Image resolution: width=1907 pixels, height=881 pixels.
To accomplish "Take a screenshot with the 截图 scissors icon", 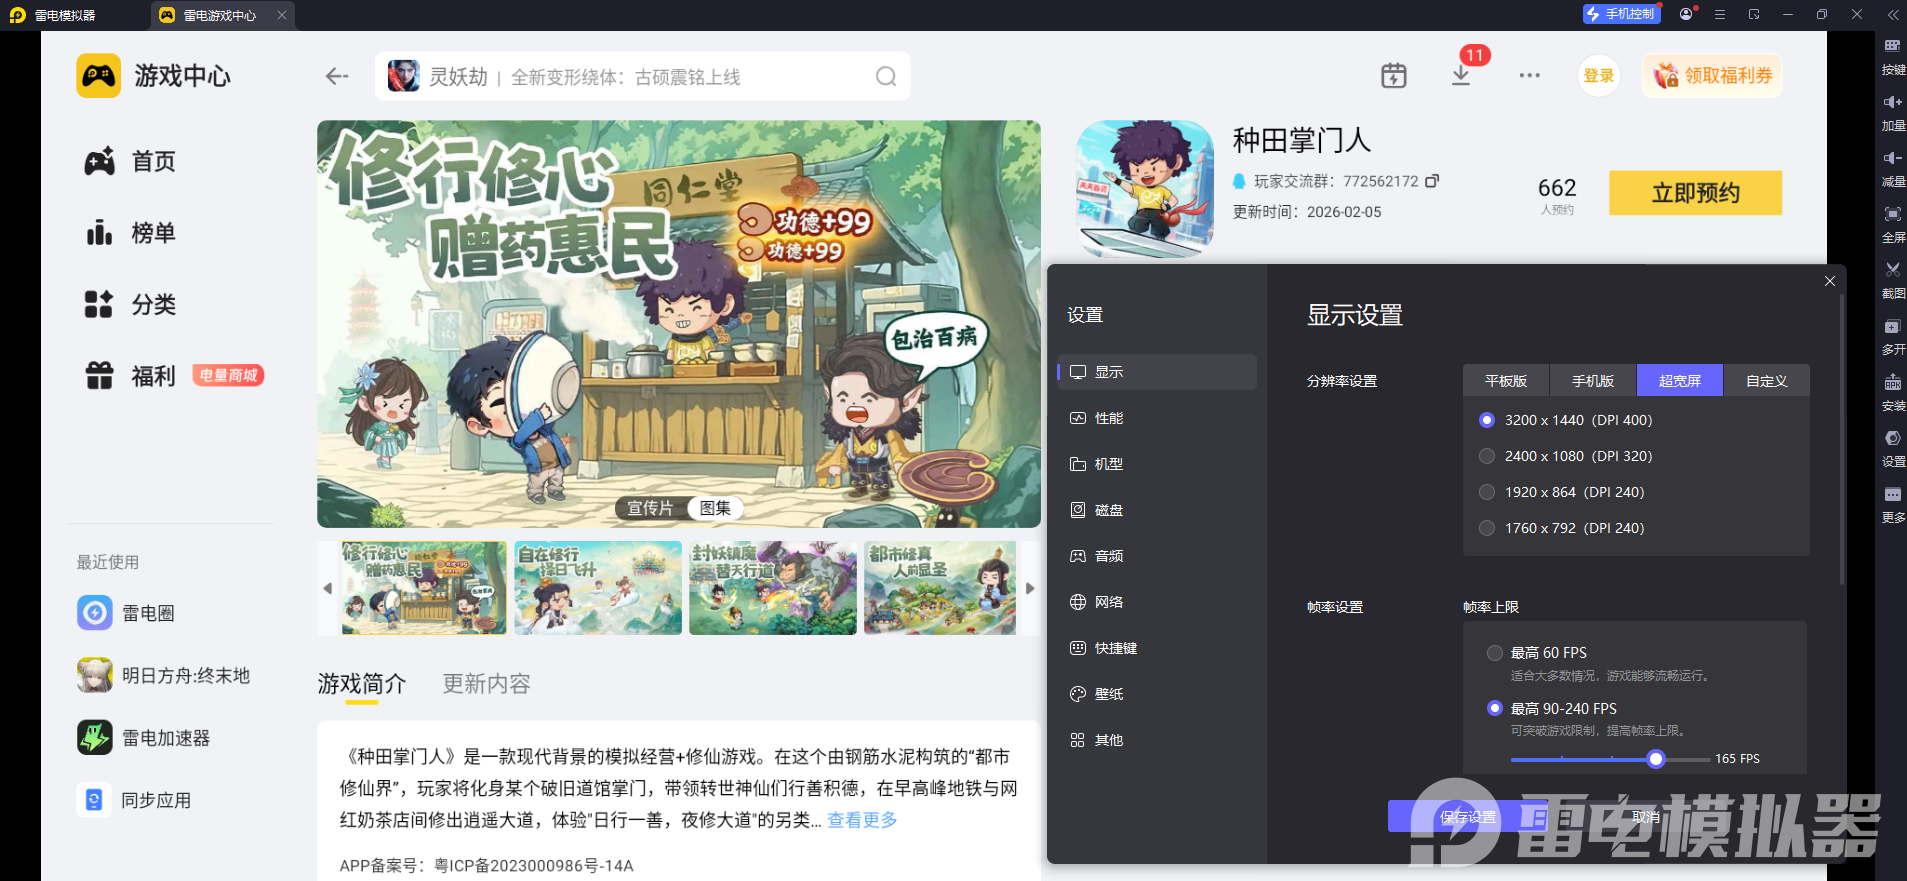I will point(1892,280).
